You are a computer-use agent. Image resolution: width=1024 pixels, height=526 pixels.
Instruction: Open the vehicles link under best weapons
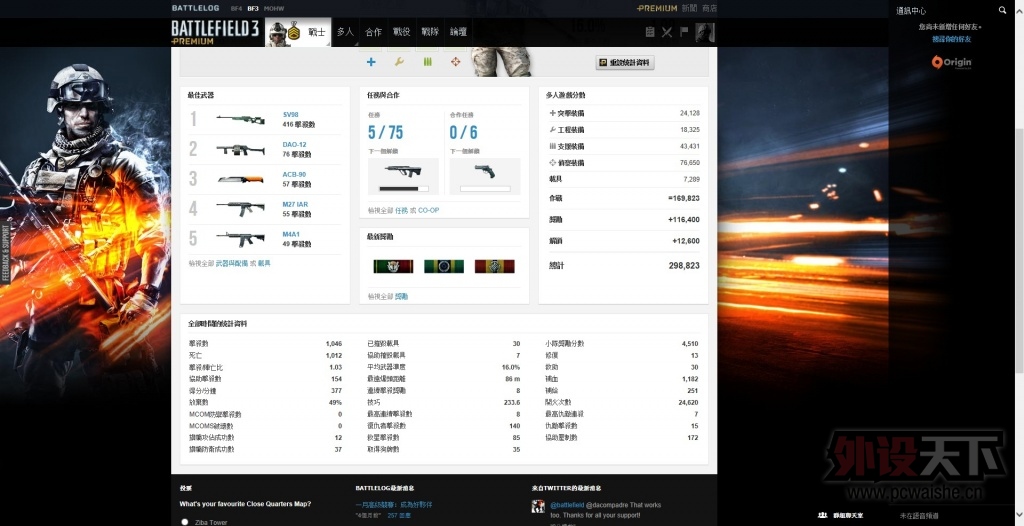[264, 263]
